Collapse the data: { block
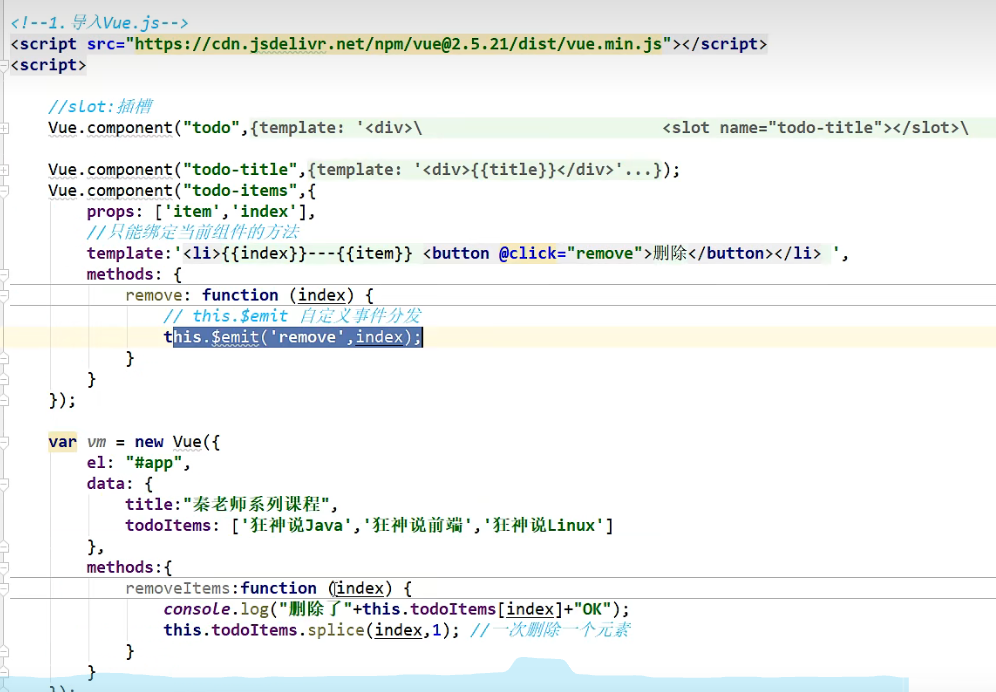 tap(4, 484)
